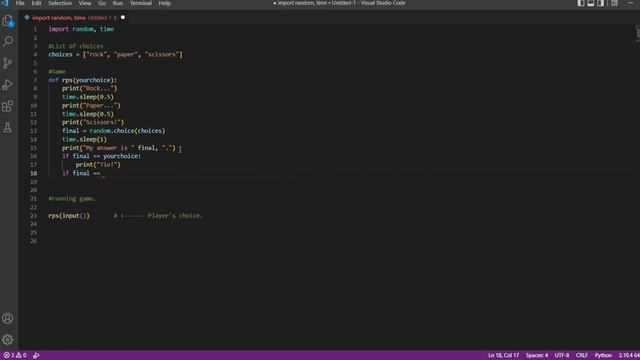The height and width of the screenshot is (360, 640).
Task: Click the time.sleep(1) line
Action: [84, 139]
